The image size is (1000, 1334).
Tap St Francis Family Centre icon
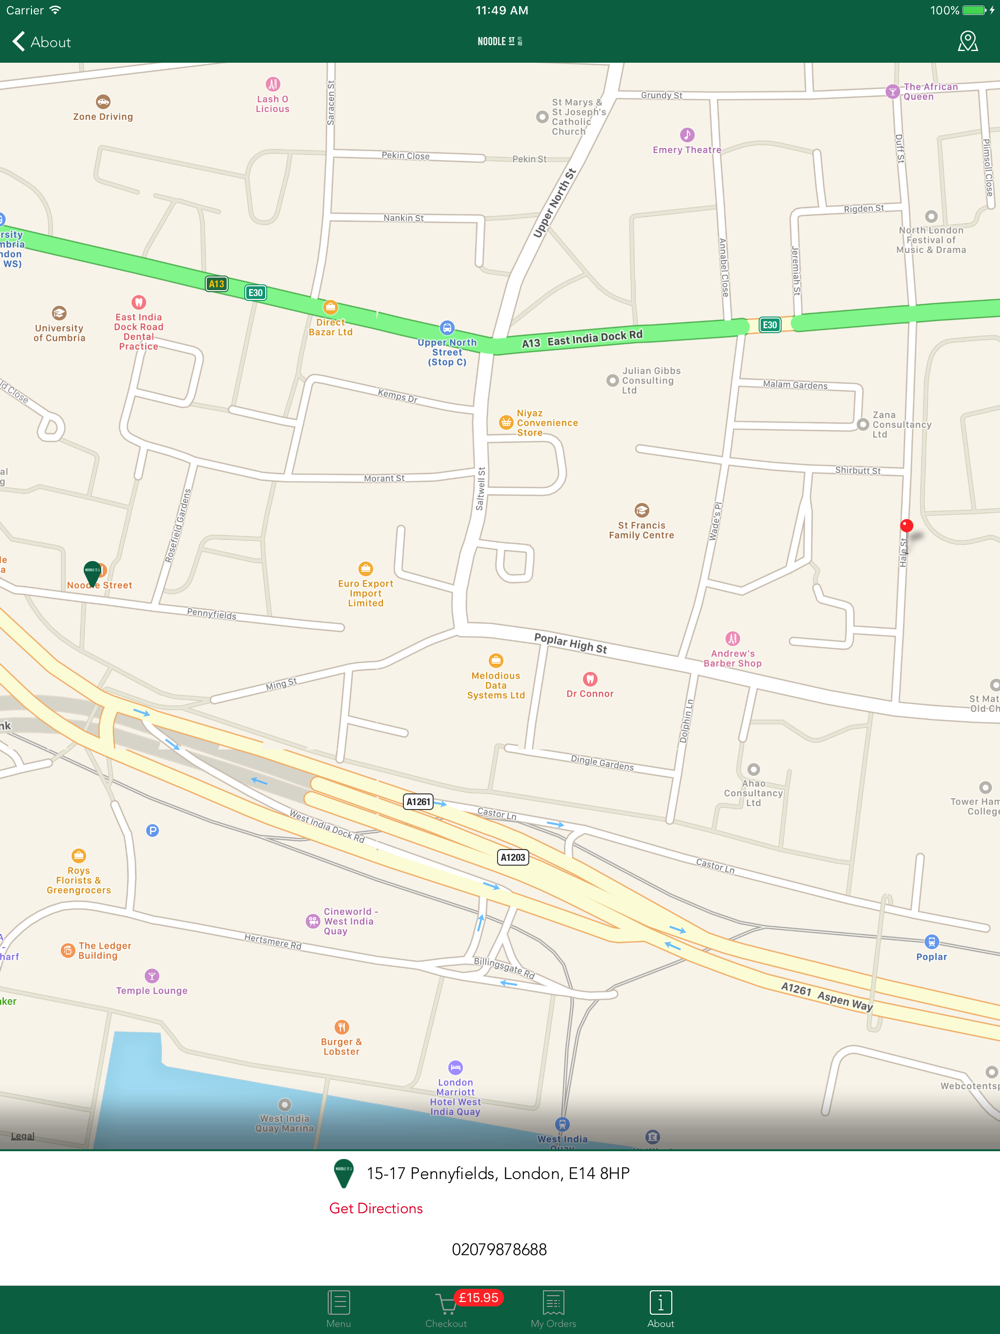tap(642, 511)
